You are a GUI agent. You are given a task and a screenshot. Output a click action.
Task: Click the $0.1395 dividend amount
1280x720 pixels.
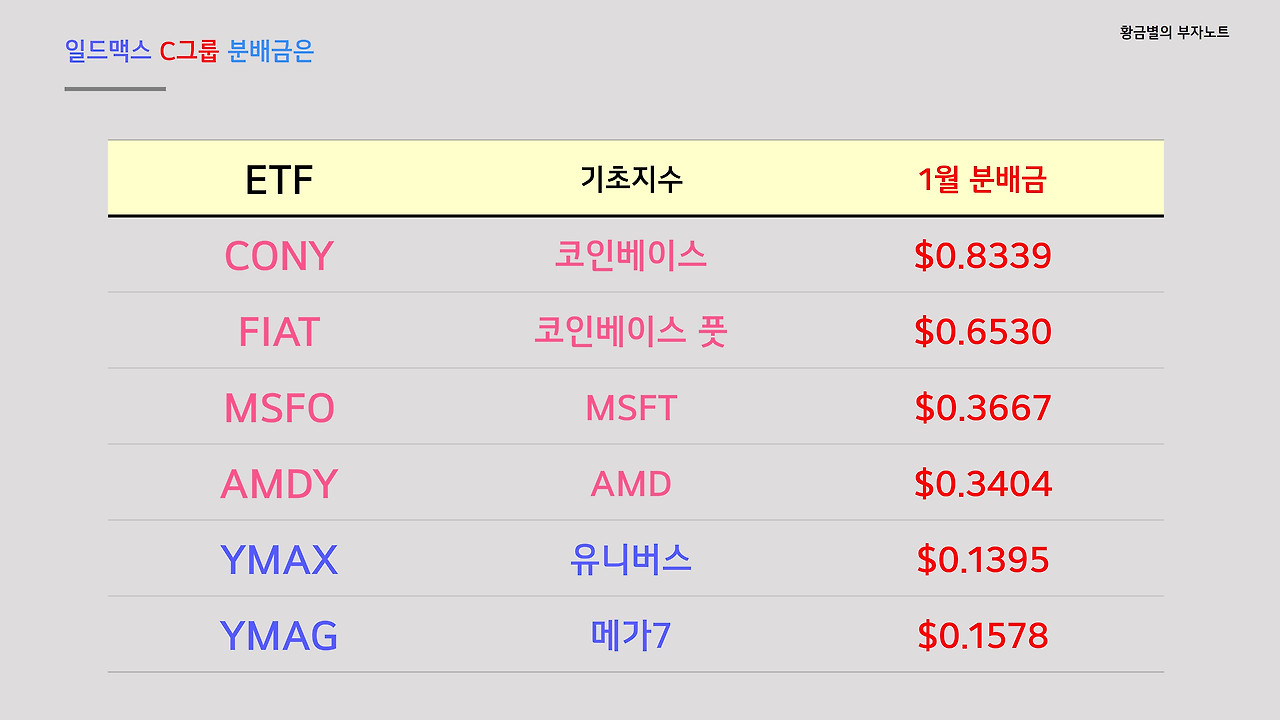pyautogui.click(x=982, y=560)
